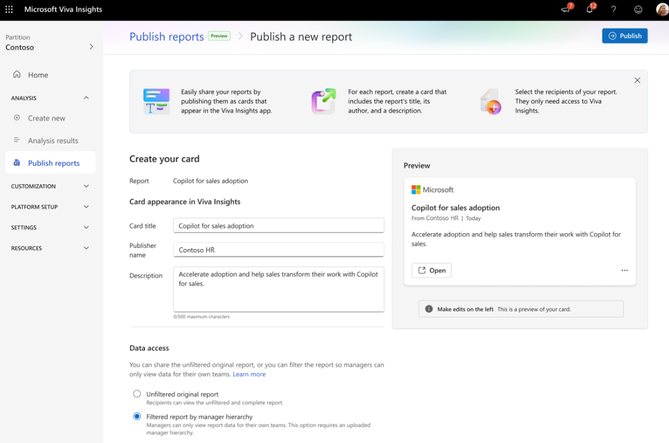669x443 pixels.
Task: Click the Card appearance in Viva Insights heading
Action: pos(185,202)
